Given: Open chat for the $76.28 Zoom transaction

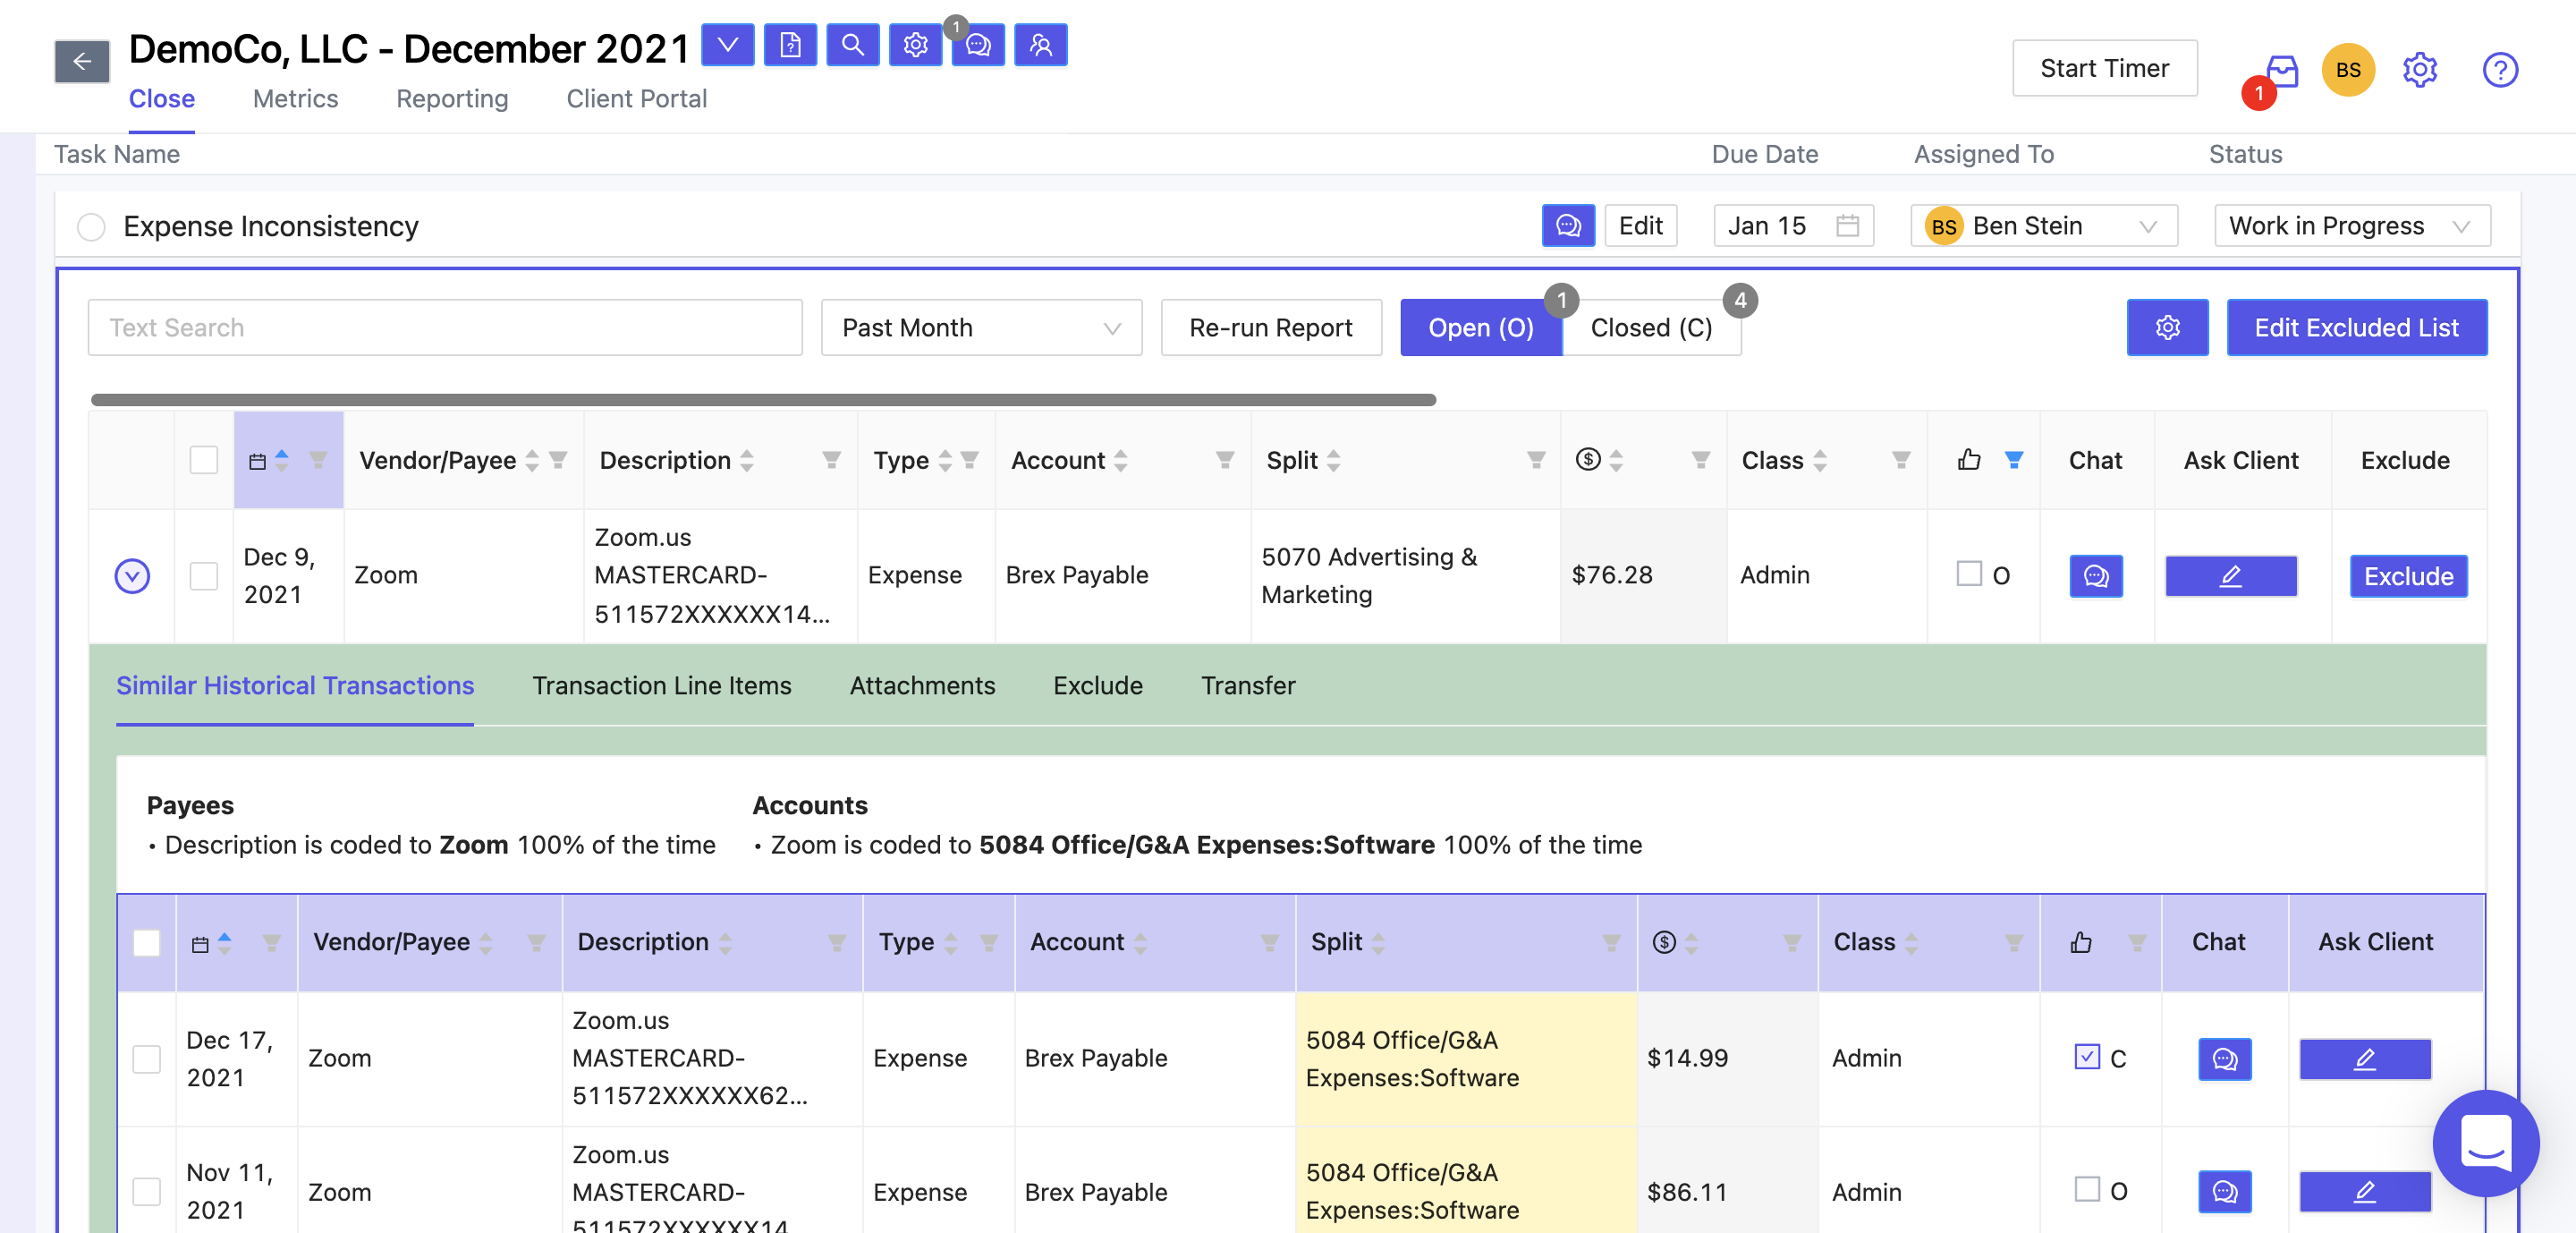Looking at the screenshot, I should pos(2095,576).
